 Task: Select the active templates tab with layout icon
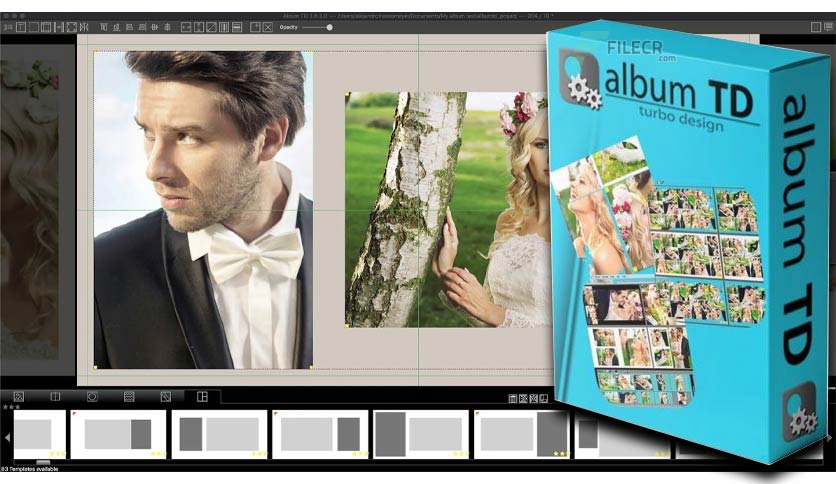tap(202, 397)
